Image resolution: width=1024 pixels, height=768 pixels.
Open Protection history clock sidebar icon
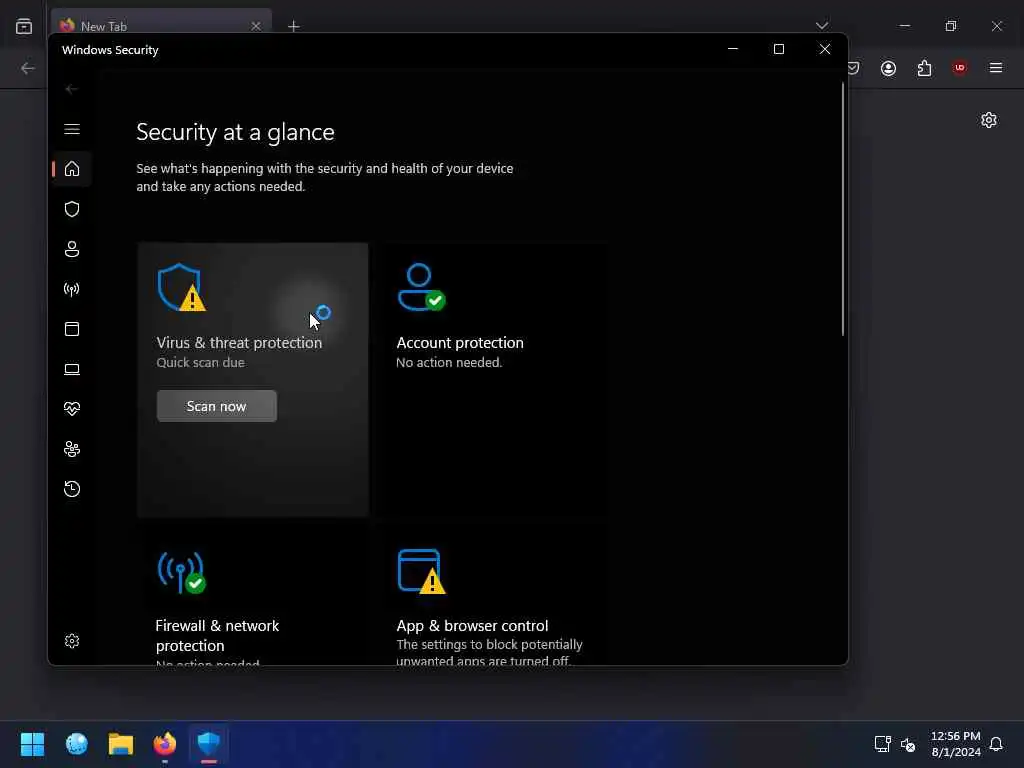coord(72,488)
